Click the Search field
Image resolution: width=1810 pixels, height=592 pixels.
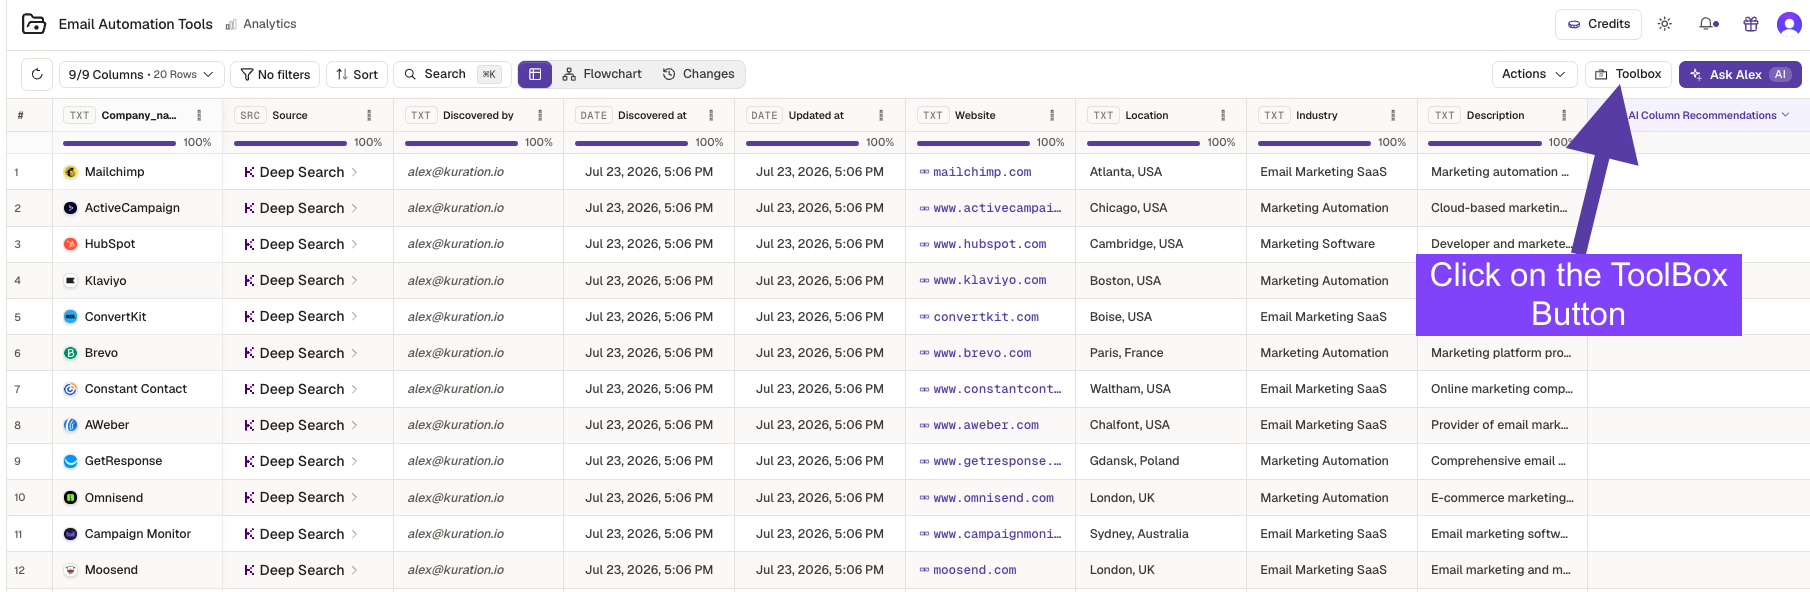click(452, 74)
